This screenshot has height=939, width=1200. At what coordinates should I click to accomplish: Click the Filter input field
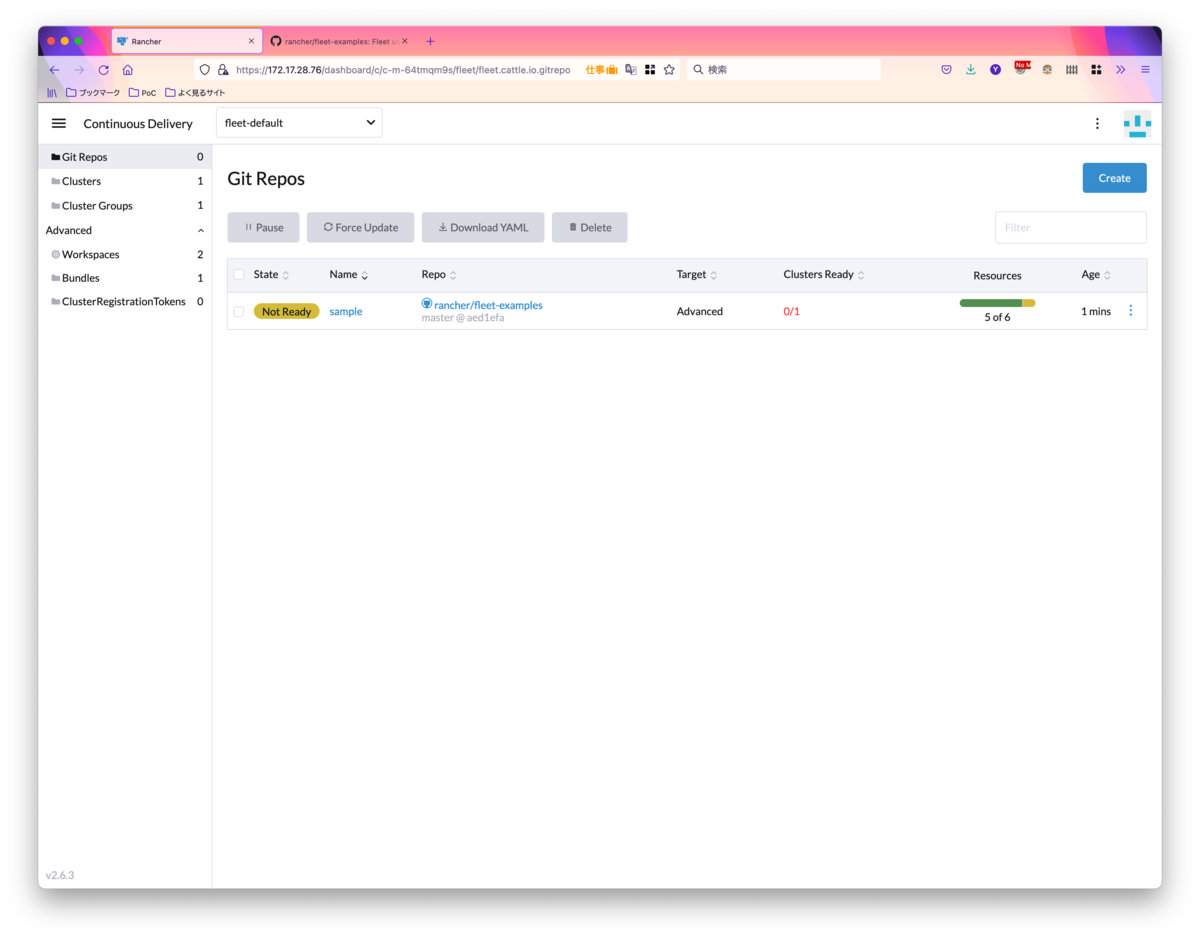(x=1070, y=227)
